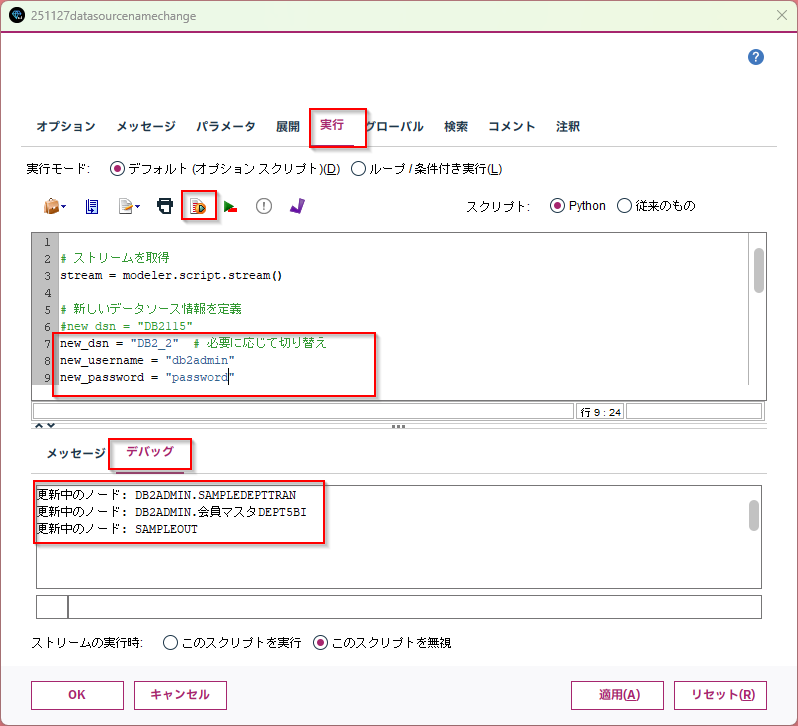Viewport: 798px width, 726px height.
Task: Click the キャンセル button
Action: point(180,695)
